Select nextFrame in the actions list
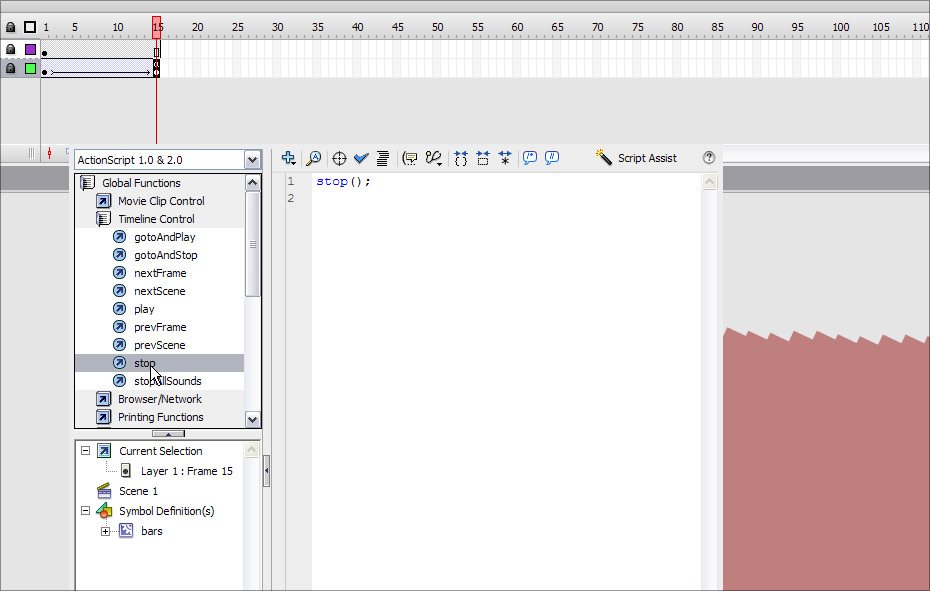The image size is (930, 591). pos(160,273)
